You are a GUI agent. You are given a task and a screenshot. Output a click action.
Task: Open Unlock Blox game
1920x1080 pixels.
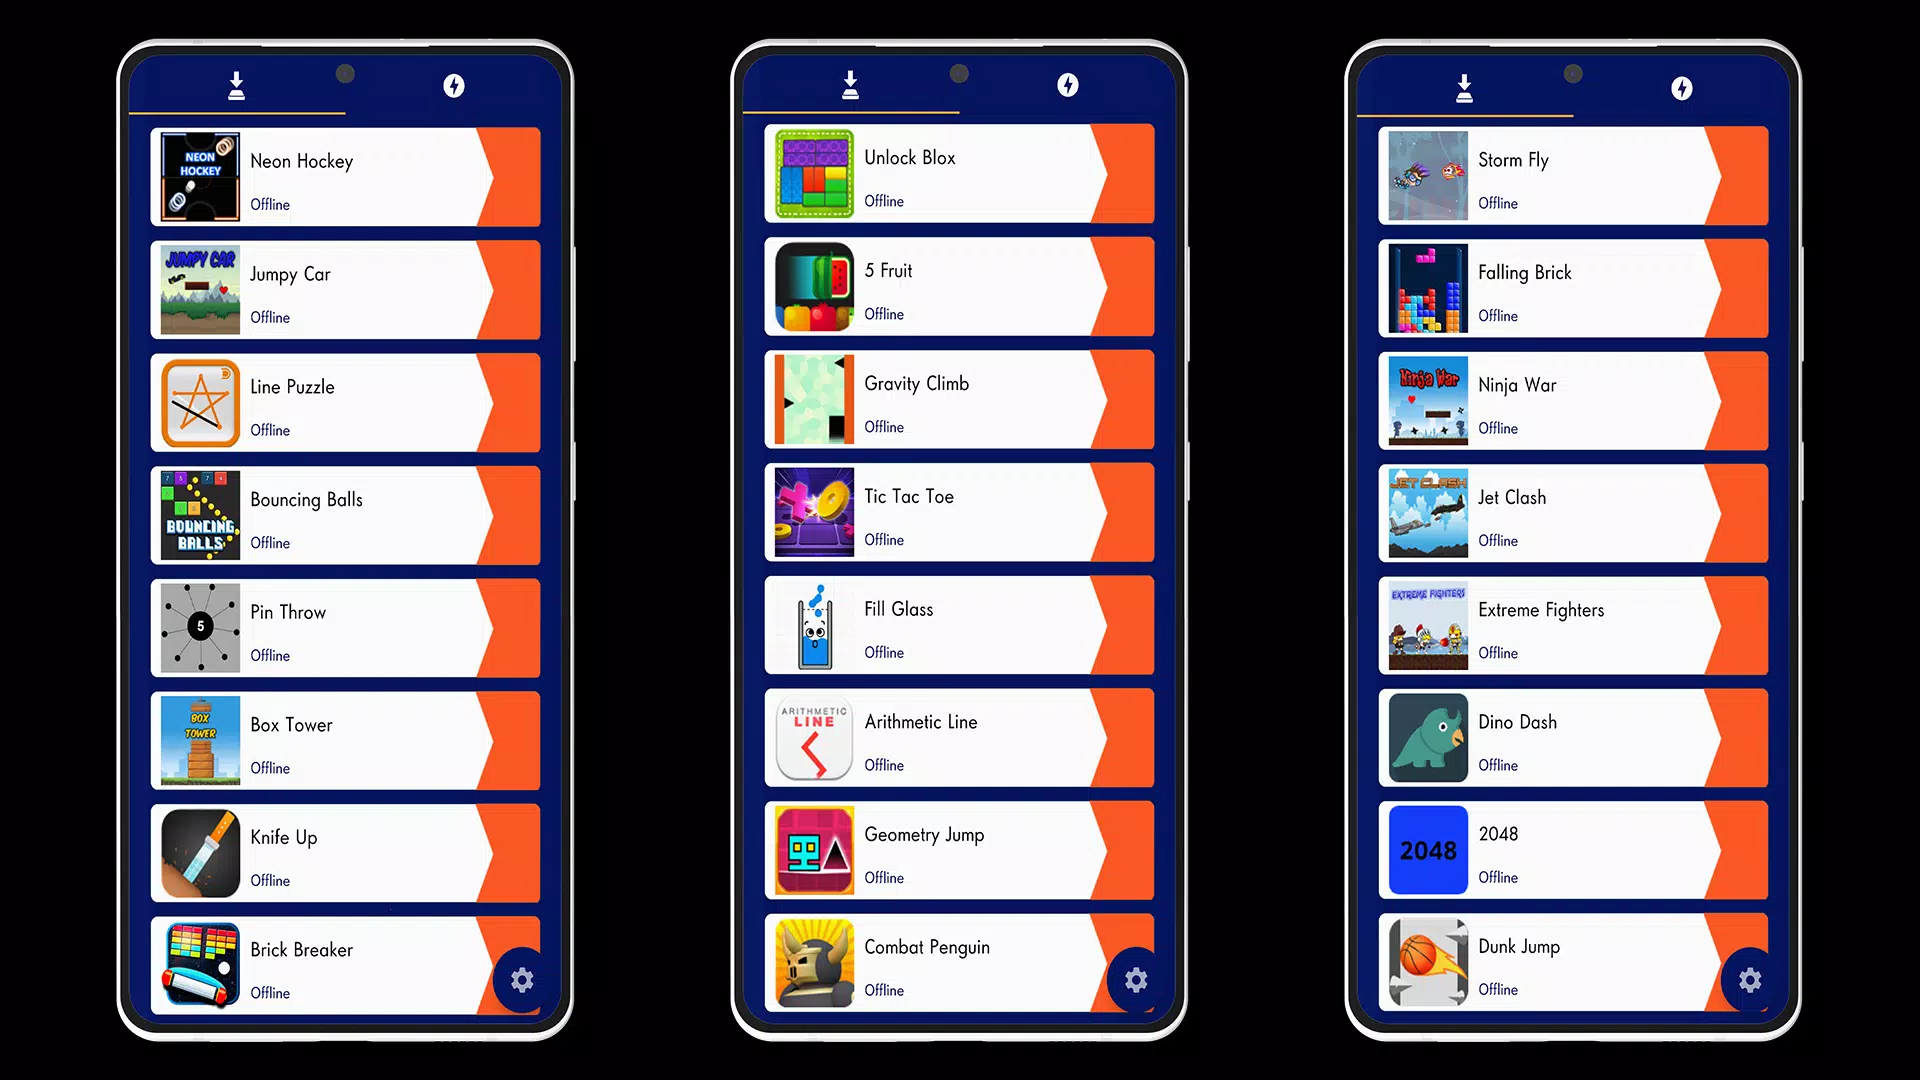tap(960, 175)
